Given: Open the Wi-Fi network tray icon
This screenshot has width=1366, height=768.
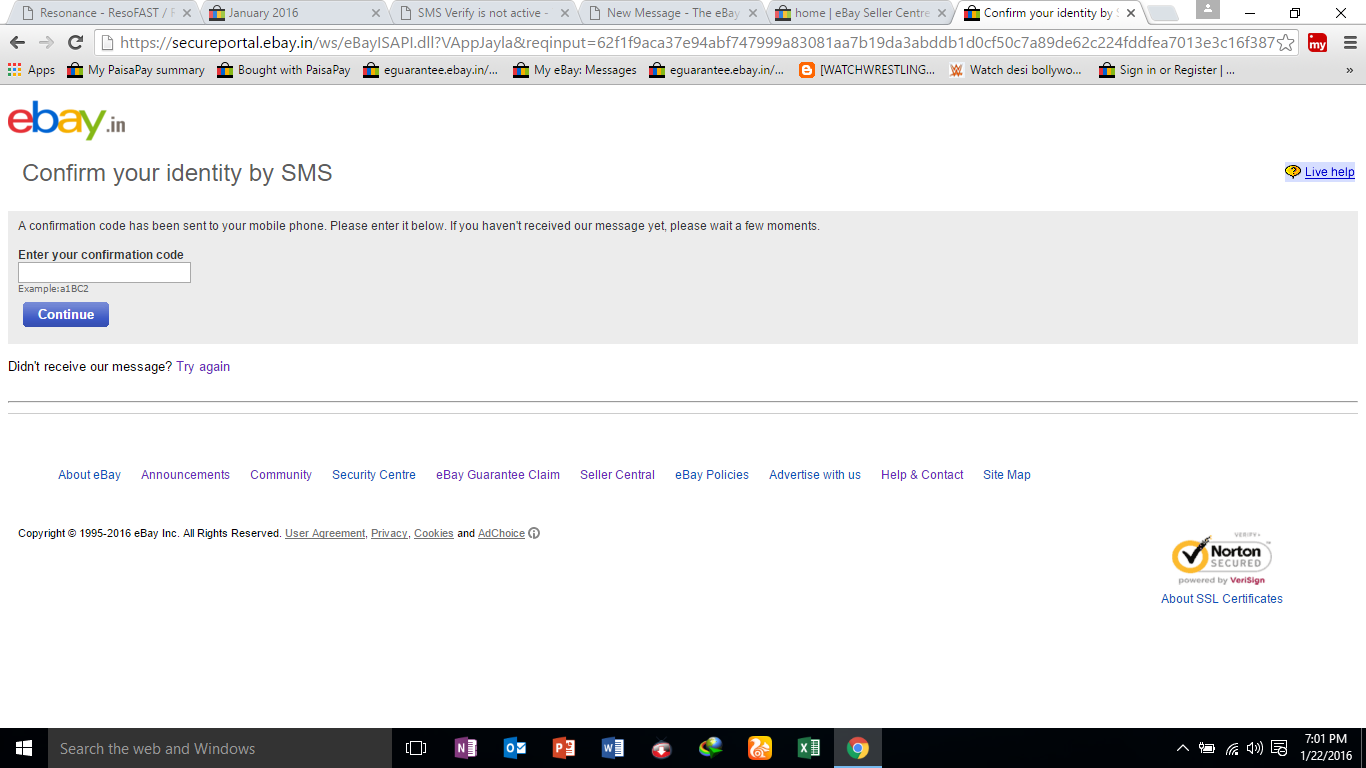Looking at the screenshot, I should (x=1232, y=748).
